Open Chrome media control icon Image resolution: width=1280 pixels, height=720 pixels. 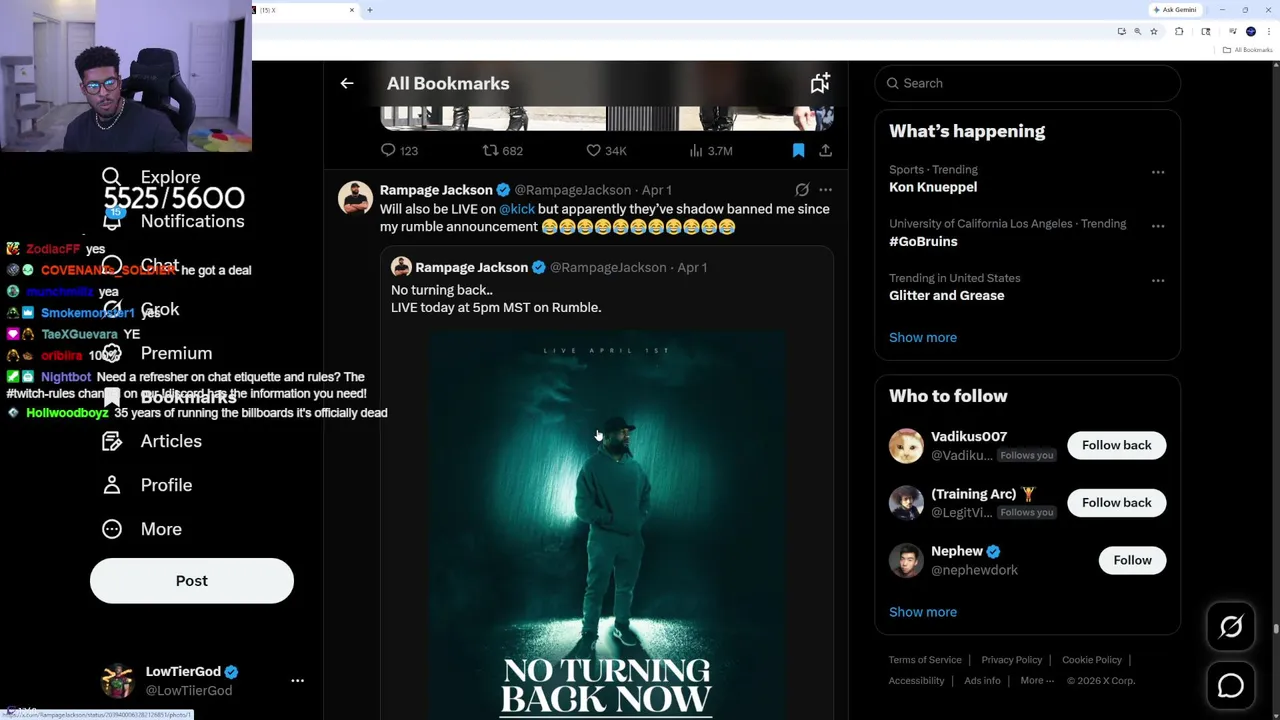[x=1232, y=31]
